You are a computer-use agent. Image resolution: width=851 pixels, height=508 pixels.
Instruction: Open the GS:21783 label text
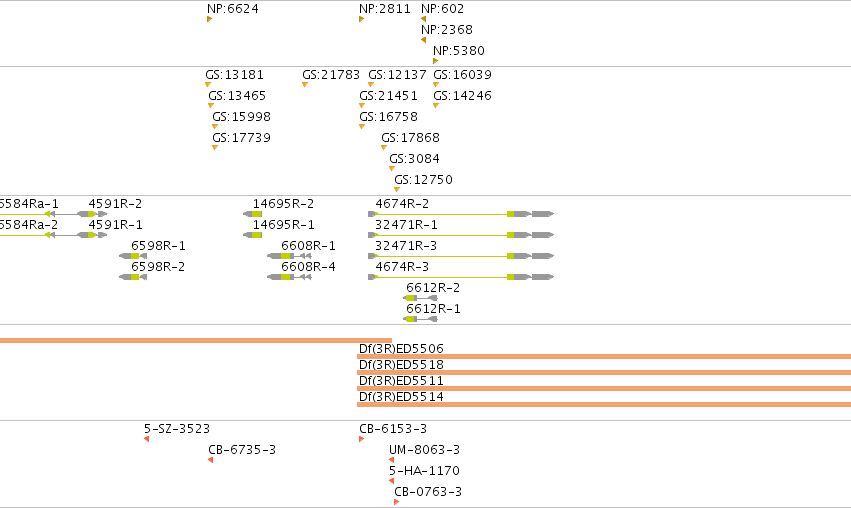pos(331,75)
